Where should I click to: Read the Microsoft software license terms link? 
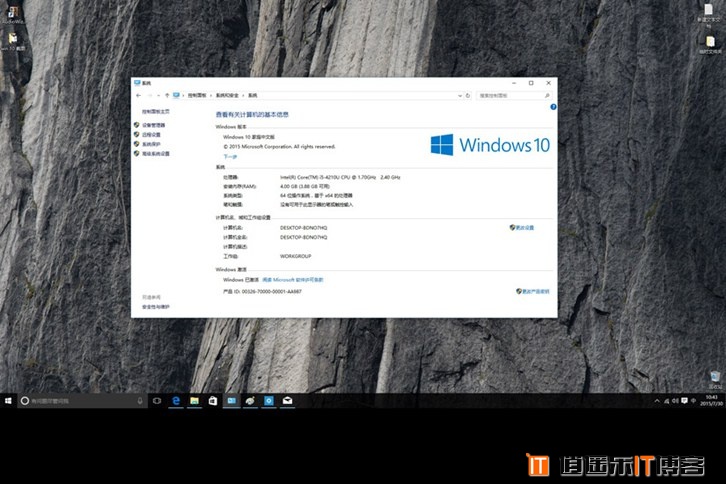pyautogui.click(x=293, y=280)
